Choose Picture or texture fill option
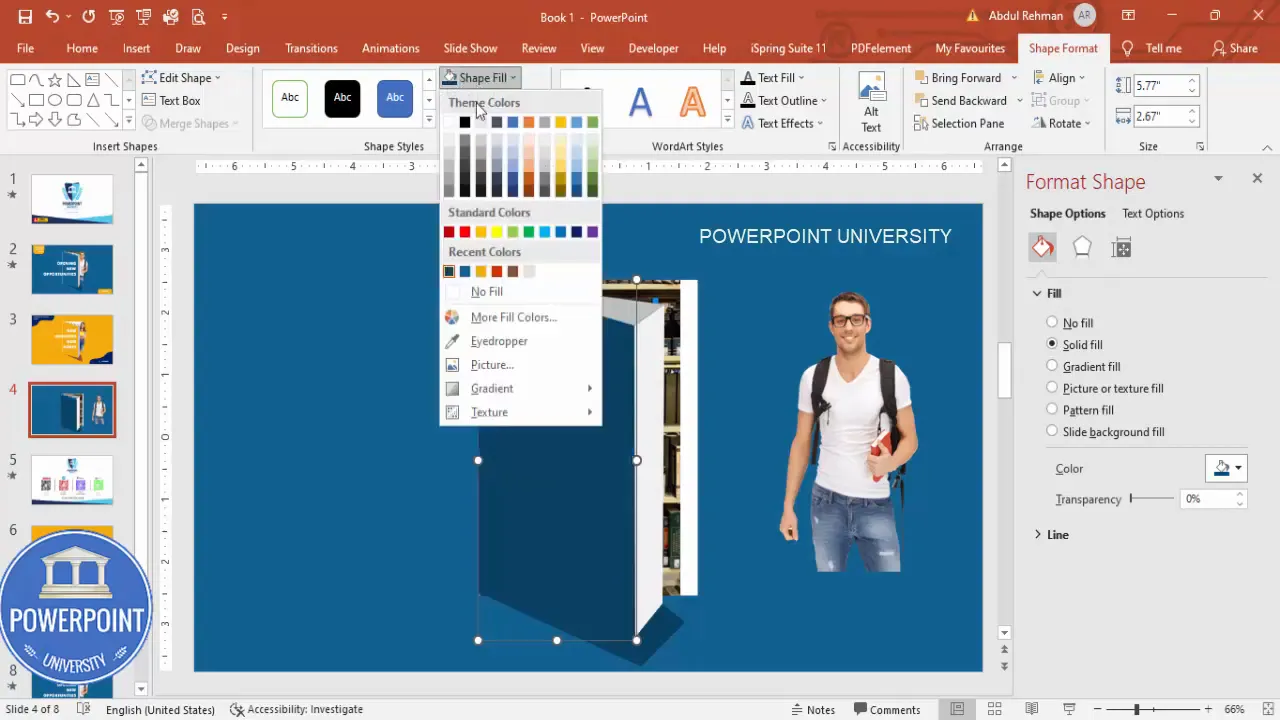 [1052, 388]
